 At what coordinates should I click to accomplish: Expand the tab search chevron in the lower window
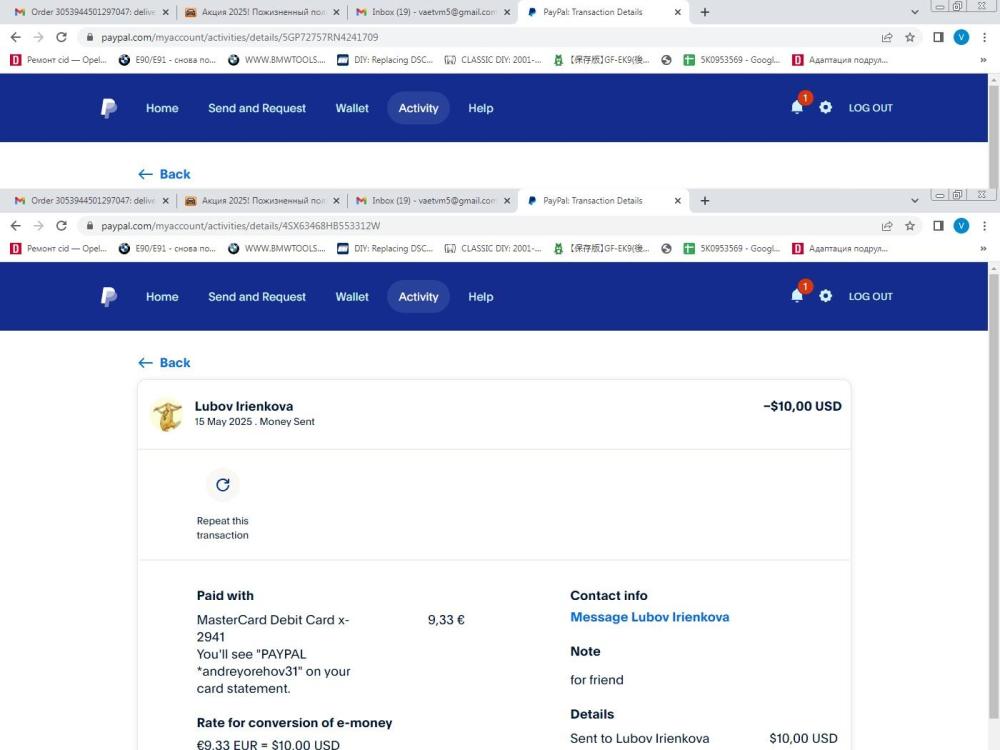tap(915, 201)
